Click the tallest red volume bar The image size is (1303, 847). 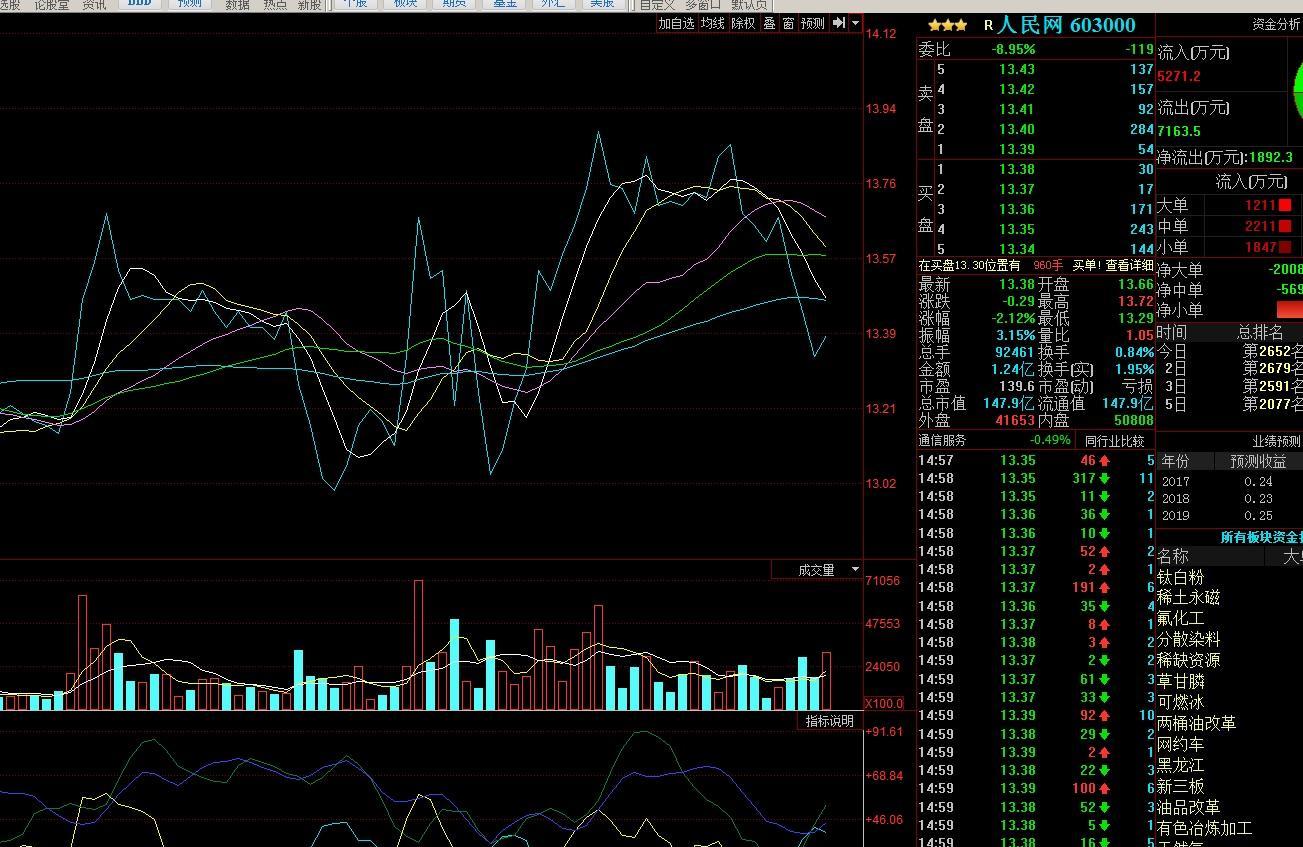418,645
